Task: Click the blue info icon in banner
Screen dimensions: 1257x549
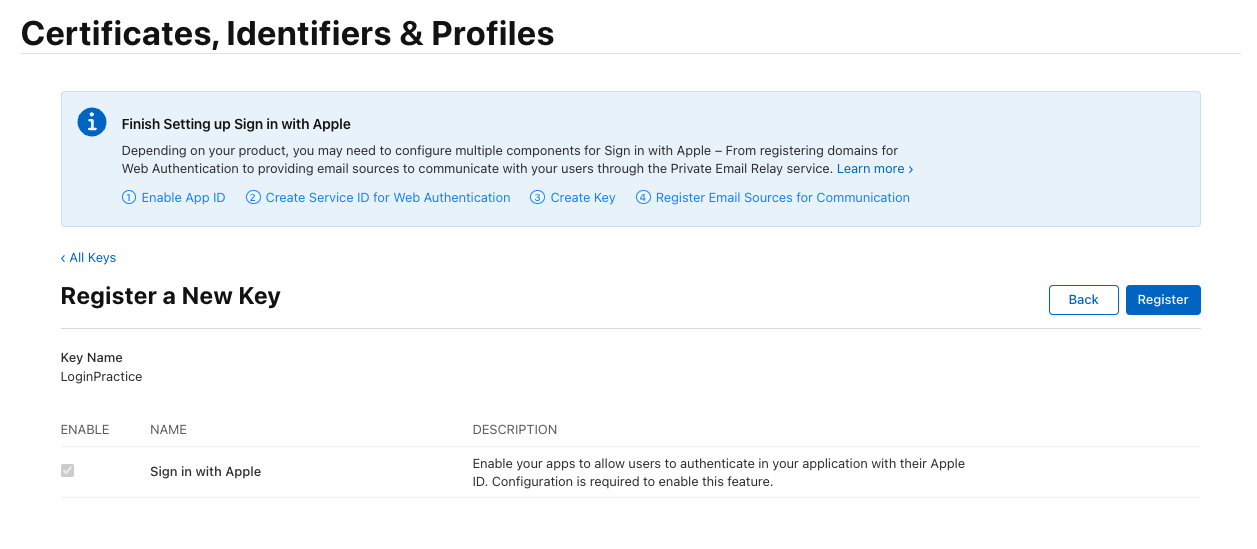Action: tap(92, 123)
